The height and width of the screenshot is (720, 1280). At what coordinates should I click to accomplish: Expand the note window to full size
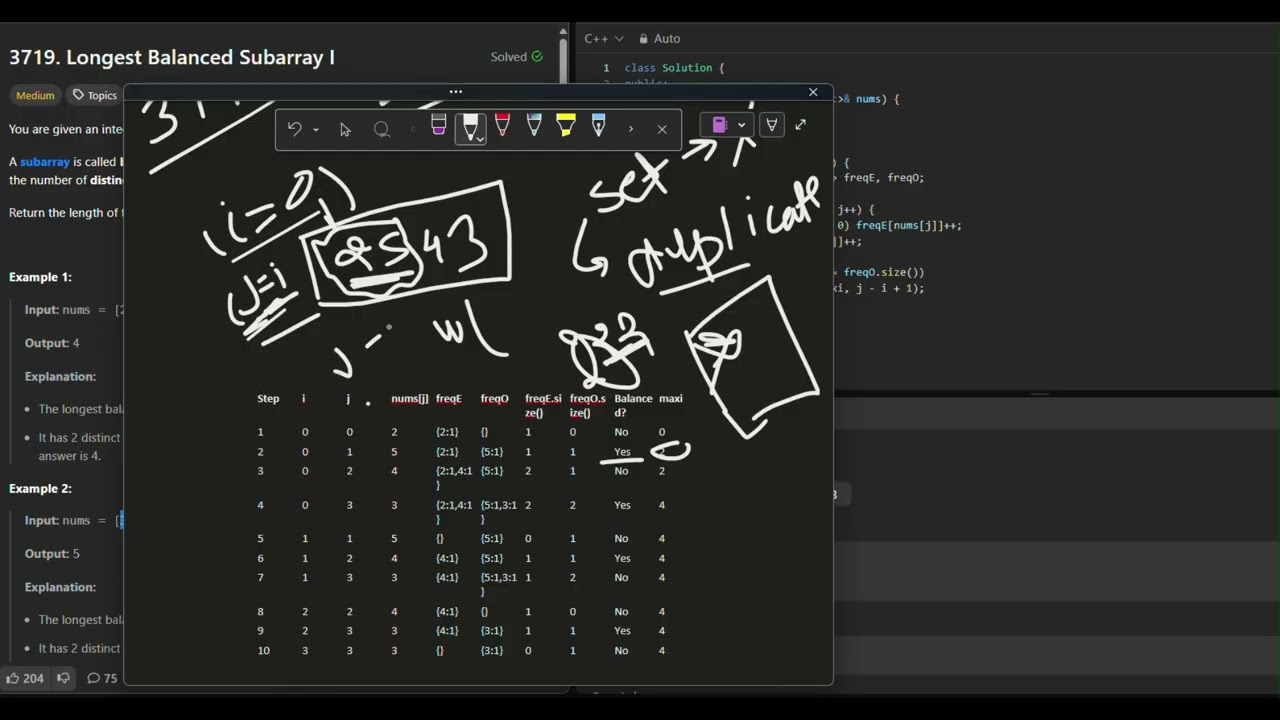click(800, 125)
